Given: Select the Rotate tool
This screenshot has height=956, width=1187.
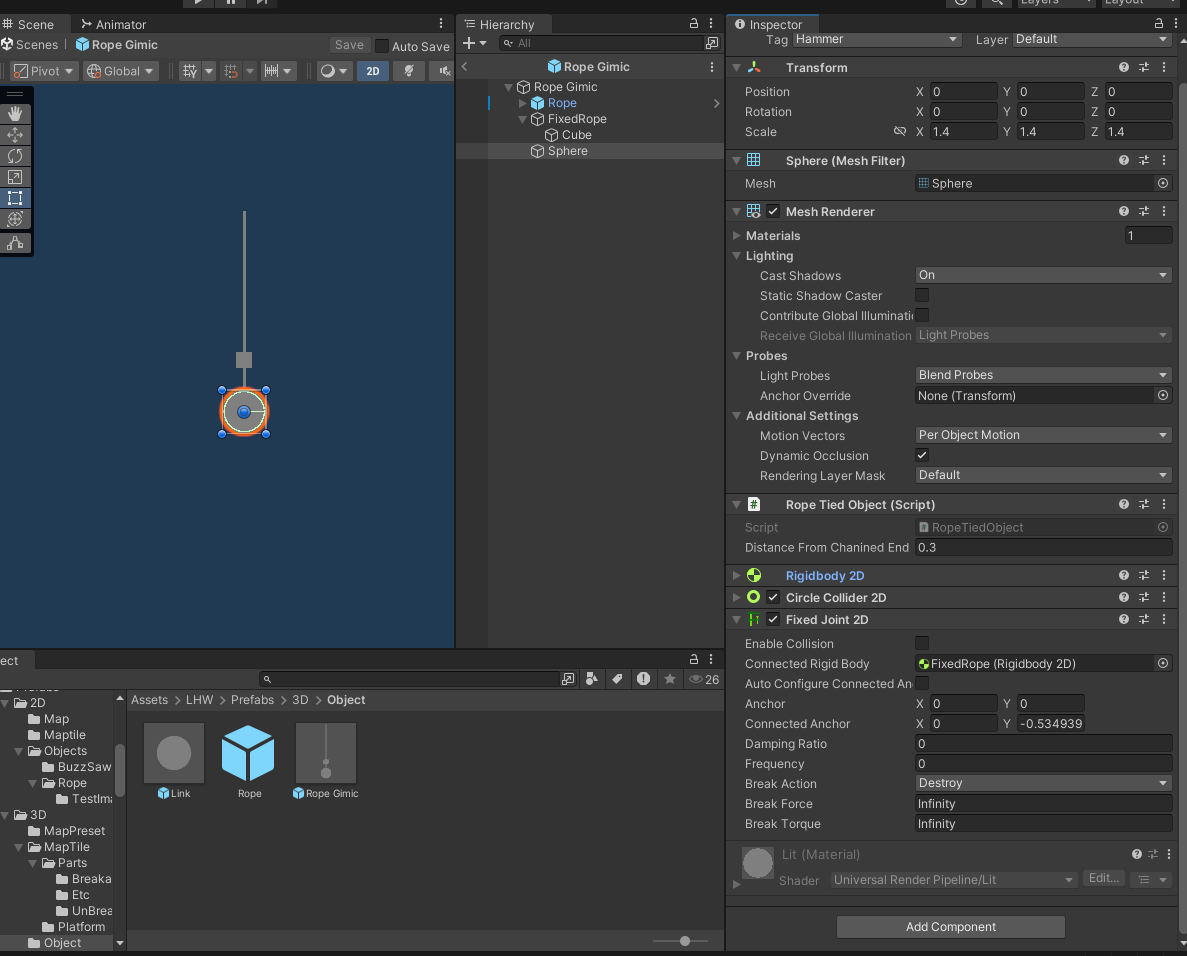Looking at the screenshot, I should pos(15,156).
